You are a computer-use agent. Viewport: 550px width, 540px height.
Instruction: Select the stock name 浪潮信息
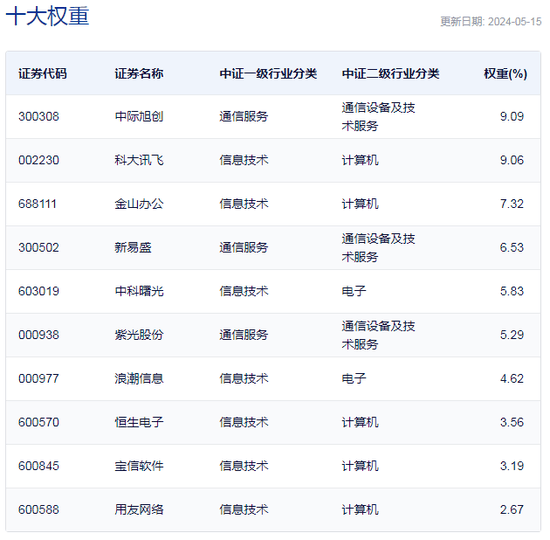(139, 379)
